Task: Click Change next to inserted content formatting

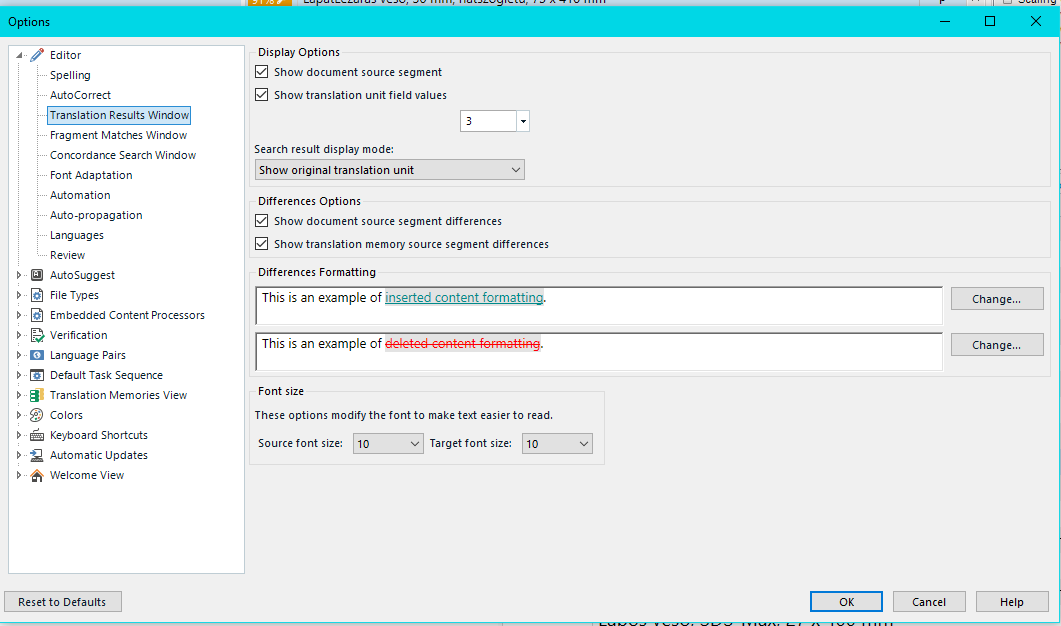Action: pos(996,298)
